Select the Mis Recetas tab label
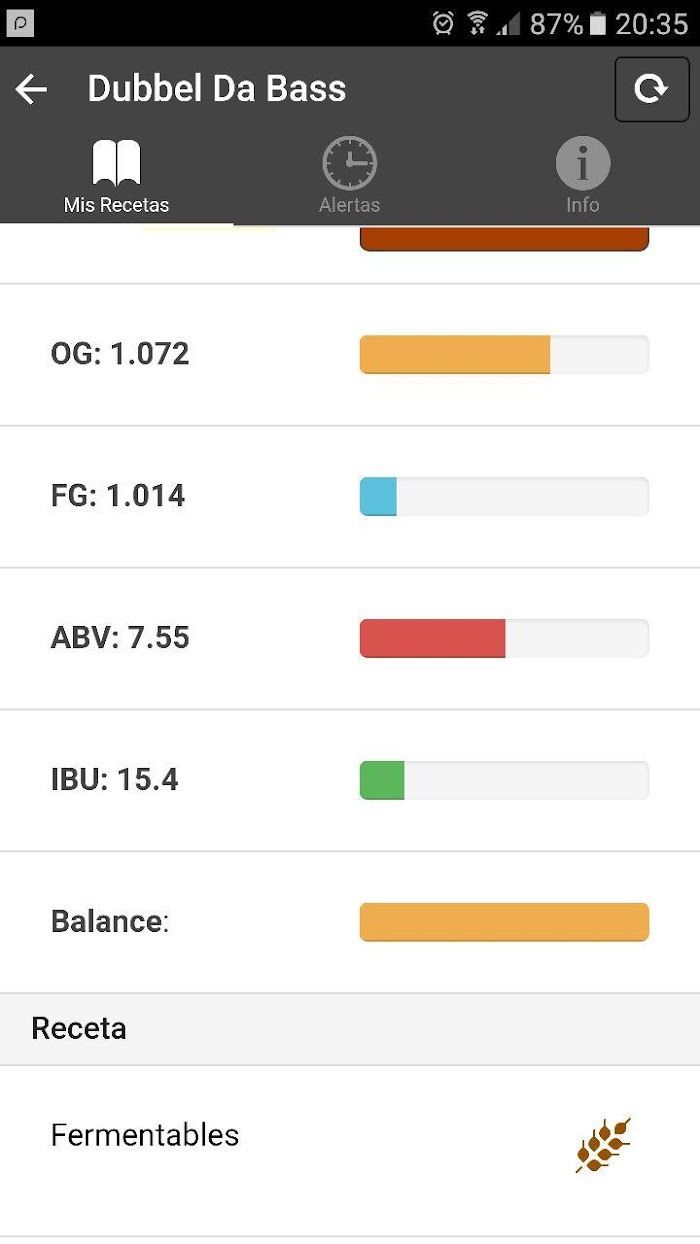The width and height of the screenshot is (700, 1244). [116, 205]
